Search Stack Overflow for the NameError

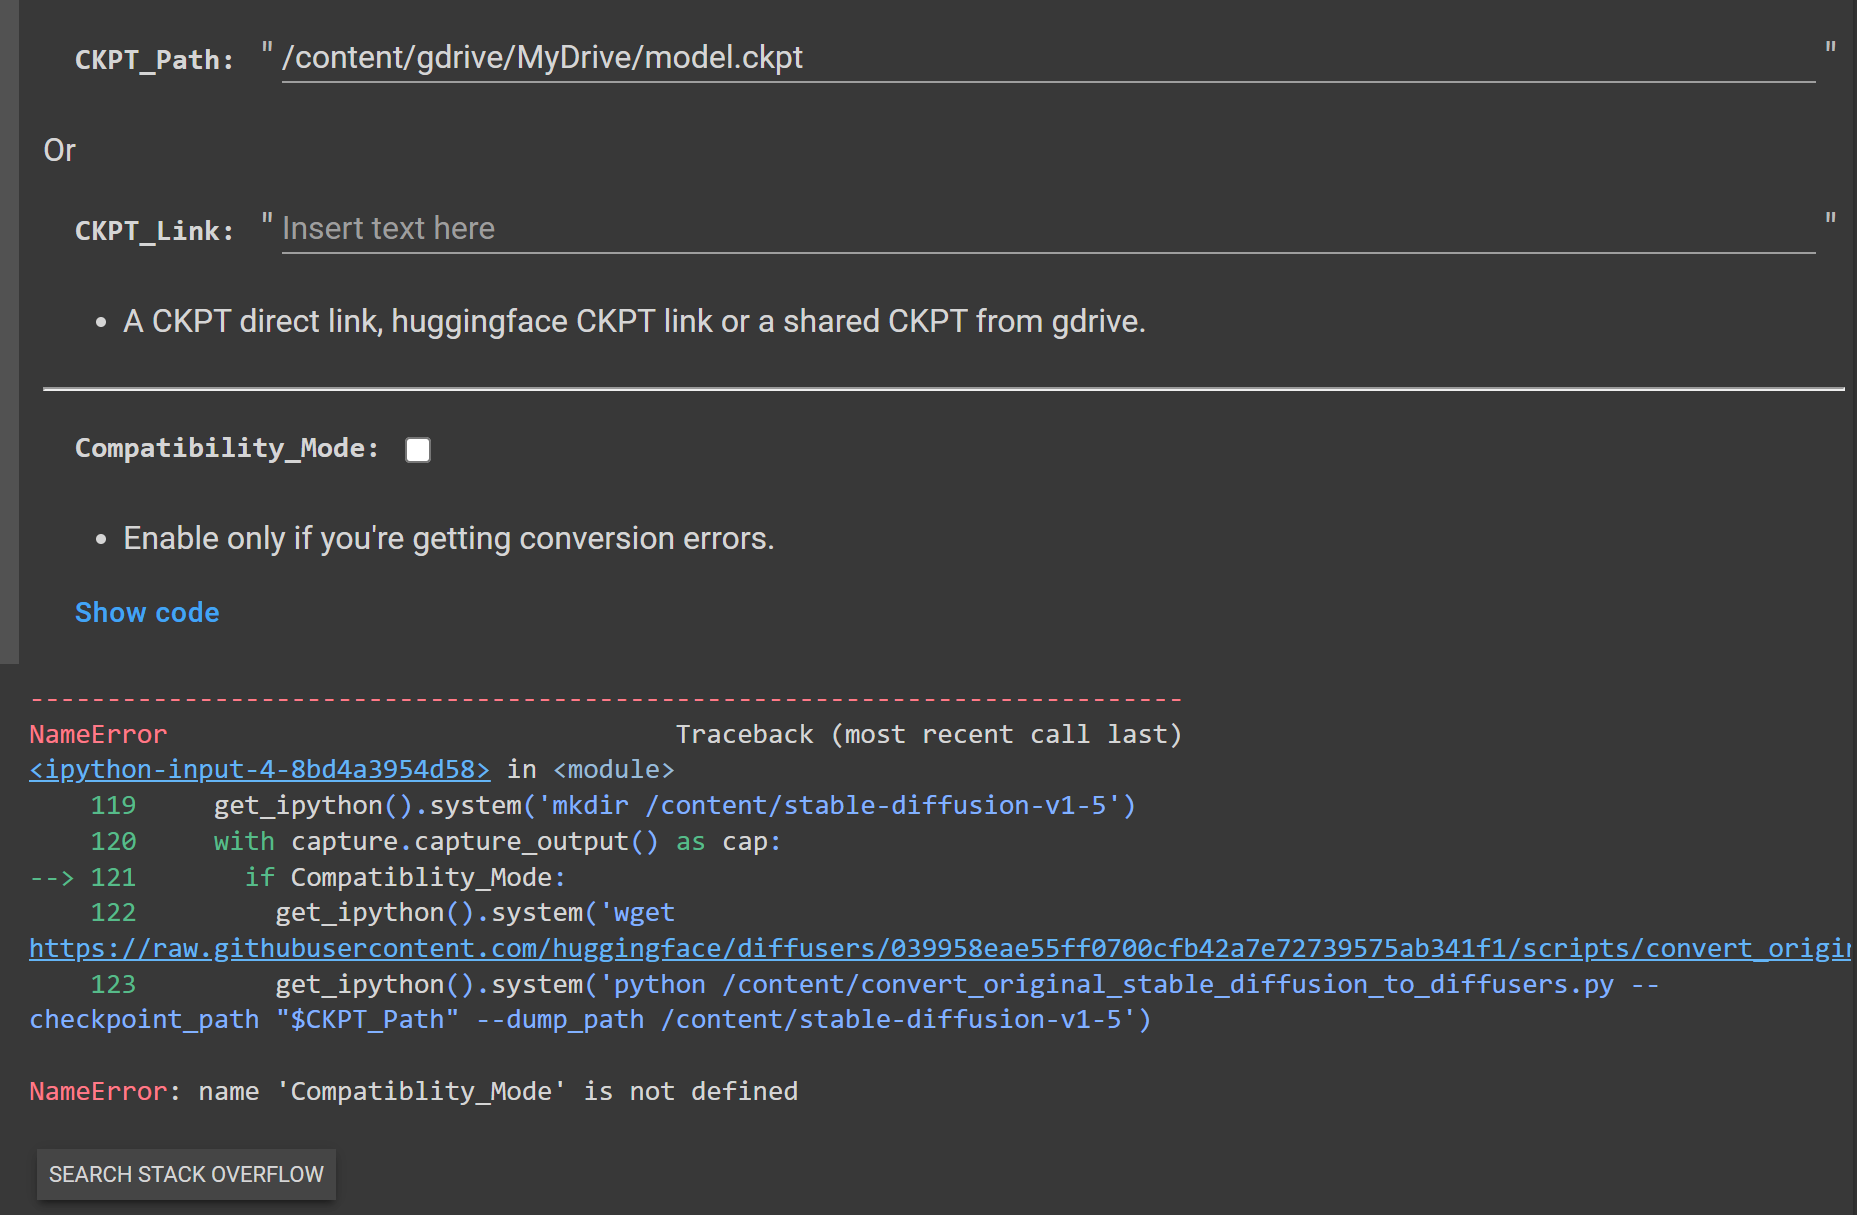185,1174
